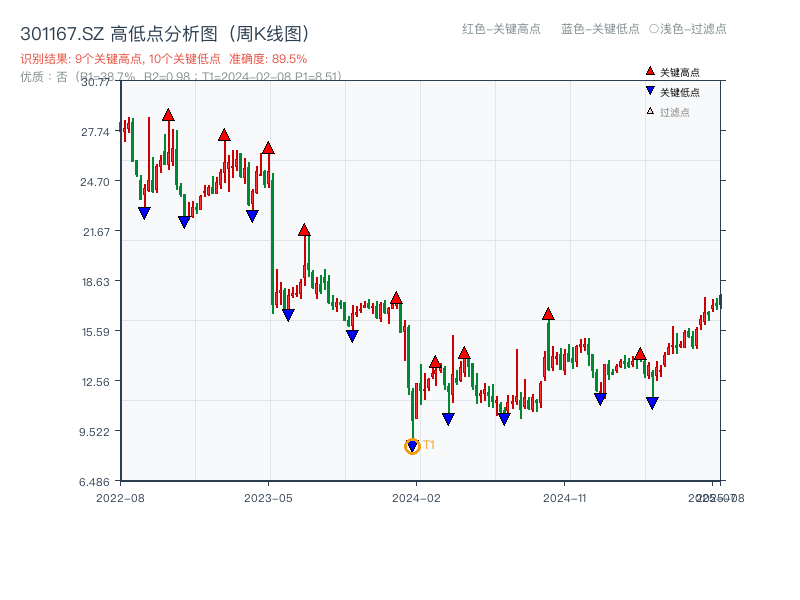Image resolution: width=800 pixels, height=600 pixels.
Task: Click the orange-circled T1 low marker
Action: click(412, 446)
